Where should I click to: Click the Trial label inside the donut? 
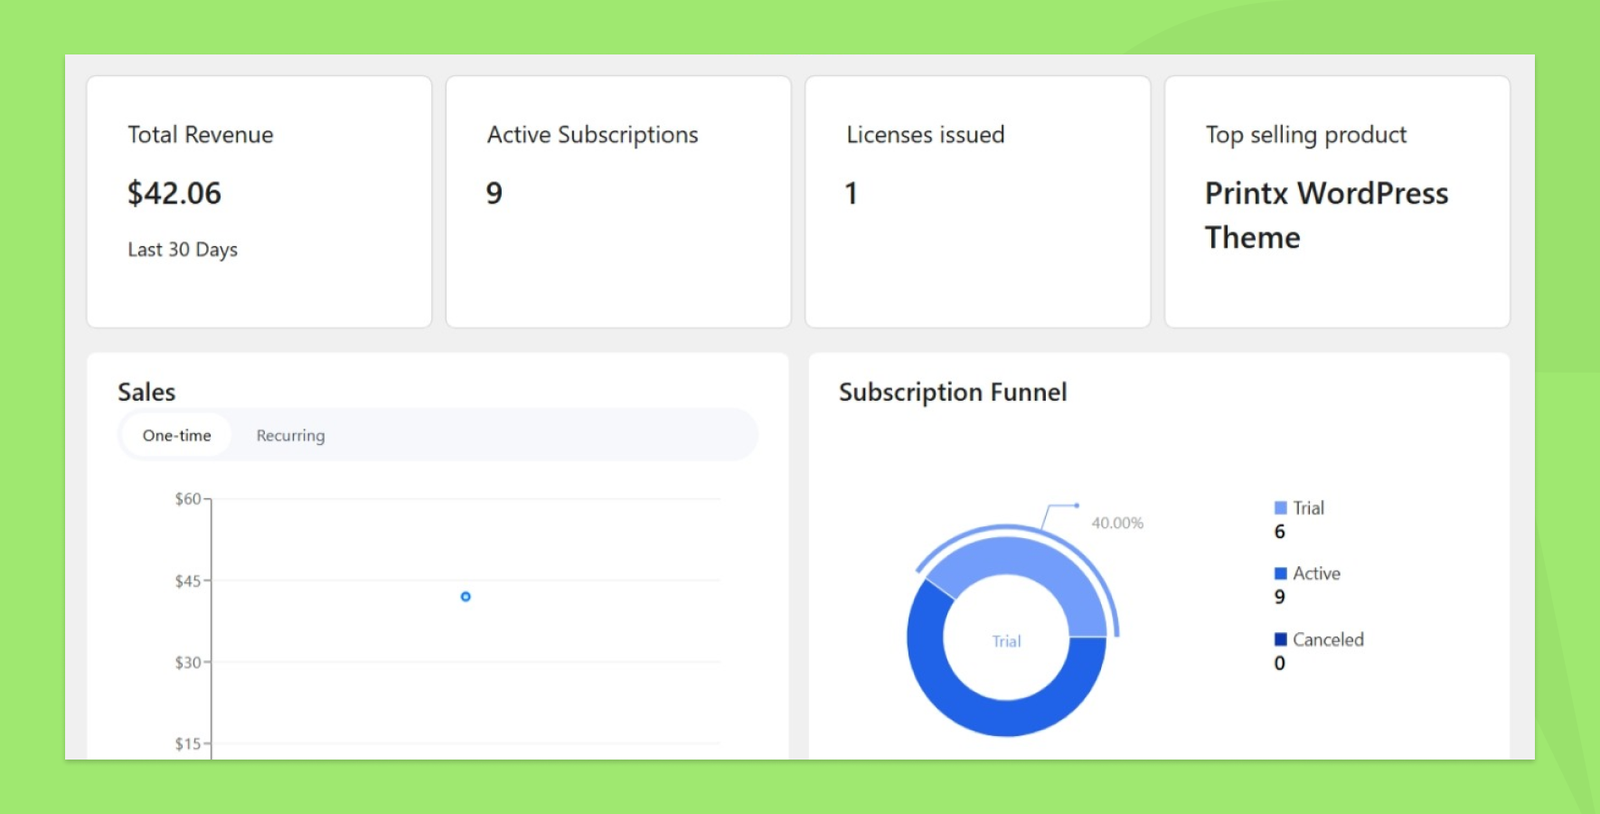click(x=1006, y=642)
